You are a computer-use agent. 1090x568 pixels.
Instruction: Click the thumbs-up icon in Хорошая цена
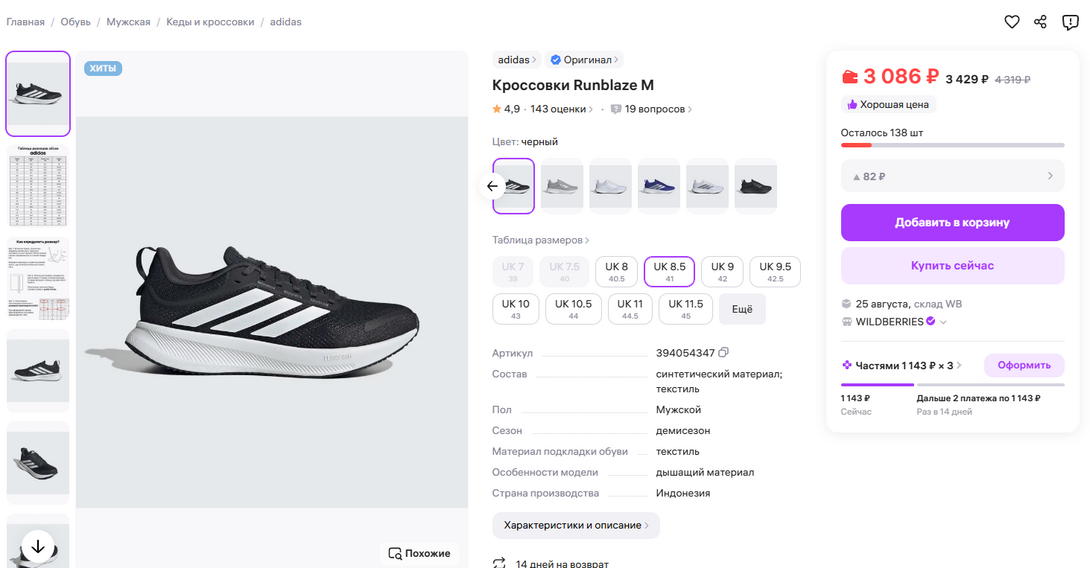pyautogui.click(x=852, y=104)
